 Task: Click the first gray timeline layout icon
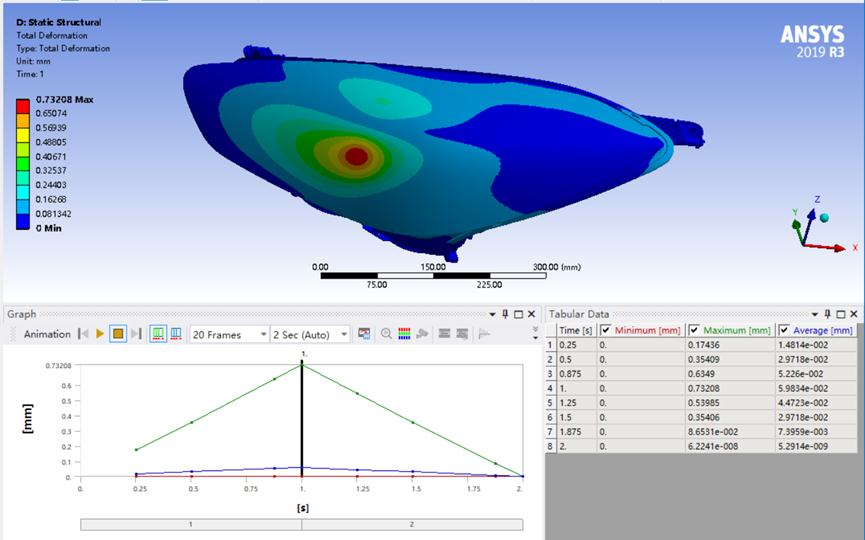pyautogui.click(x=445, y=334)
